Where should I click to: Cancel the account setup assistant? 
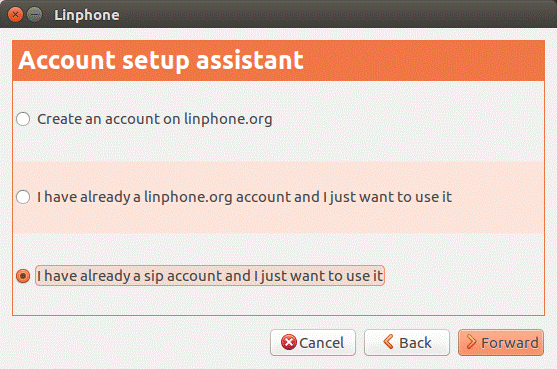313,342
